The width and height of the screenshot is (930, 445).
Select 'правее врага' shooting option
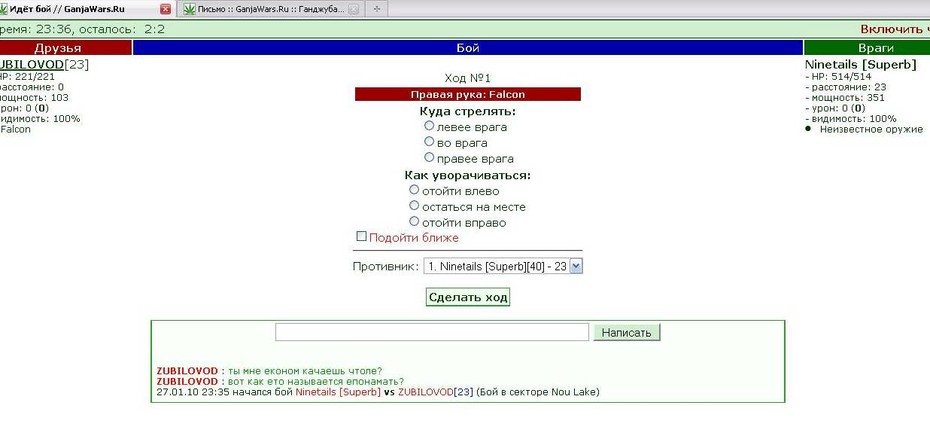coord(429,158)
